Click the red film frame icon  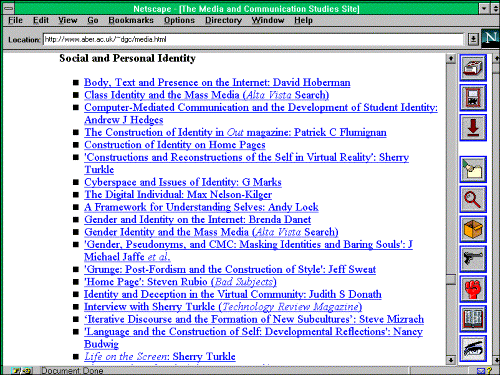tap(473, 98)
